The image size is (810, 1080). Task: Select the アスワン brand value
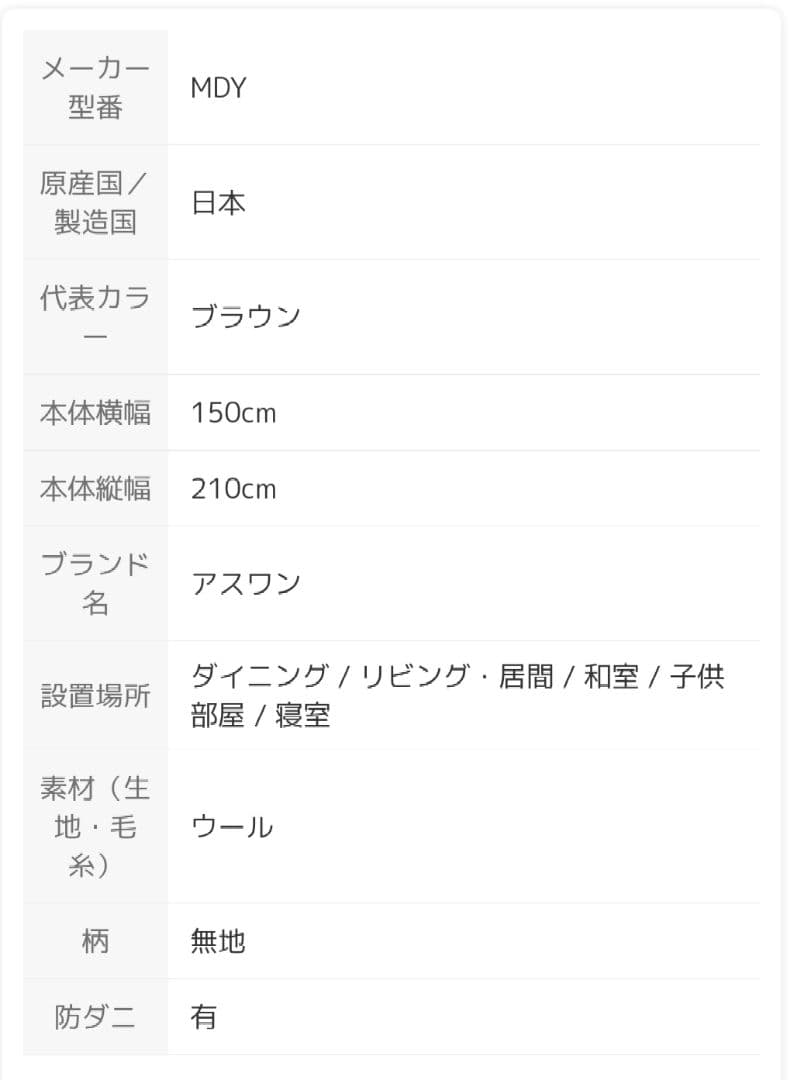(x=246, y=584)
